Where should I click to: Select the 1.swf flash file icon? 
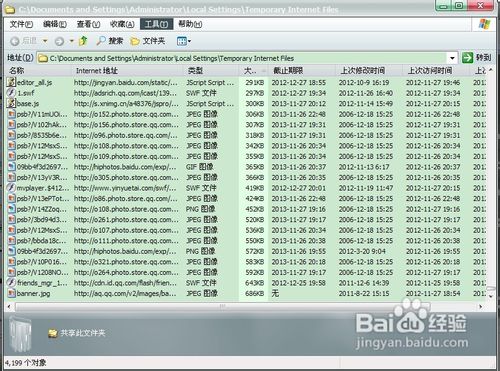pyautogui.click(x=12, y=93)
